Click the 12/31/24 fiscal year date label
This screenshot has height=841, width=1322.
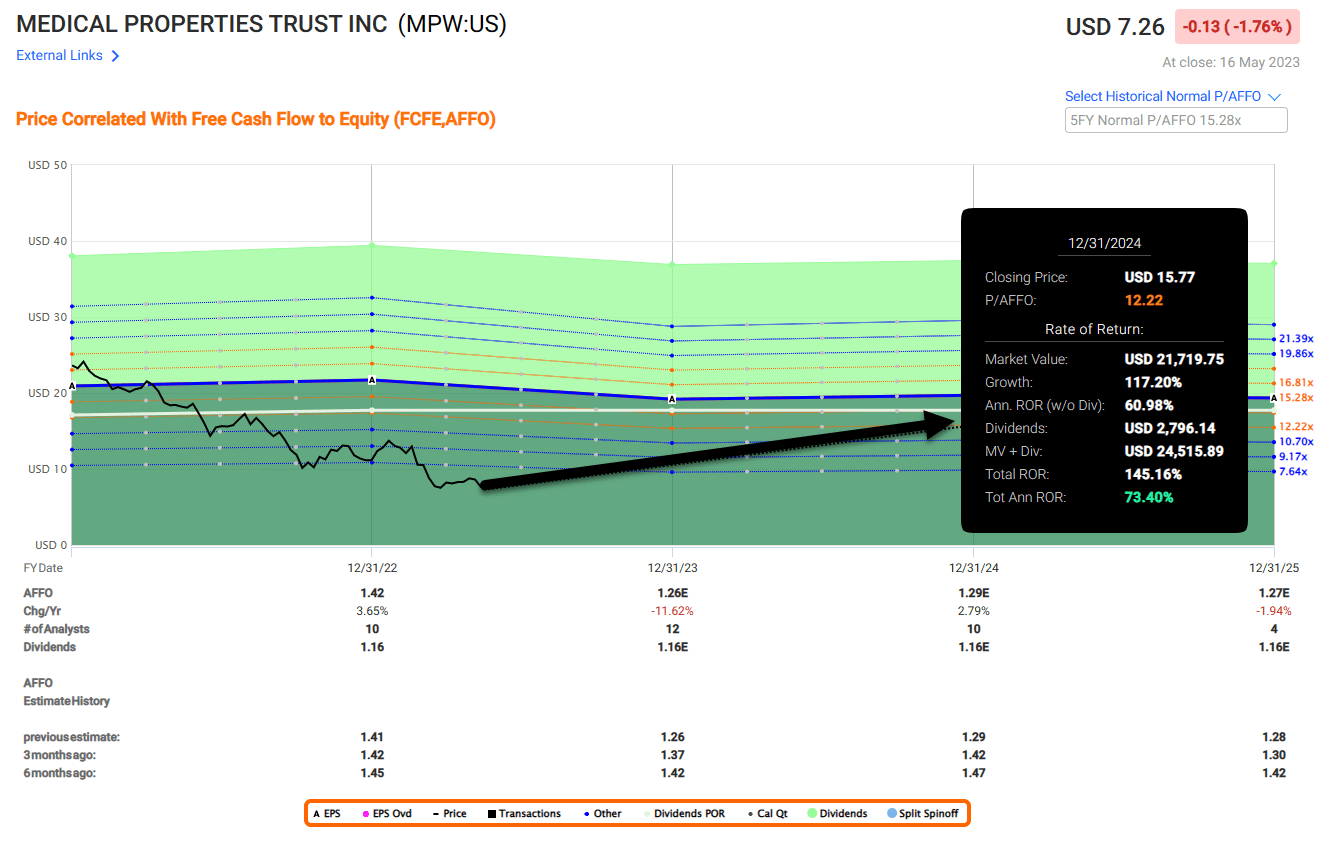click(973, 568)
